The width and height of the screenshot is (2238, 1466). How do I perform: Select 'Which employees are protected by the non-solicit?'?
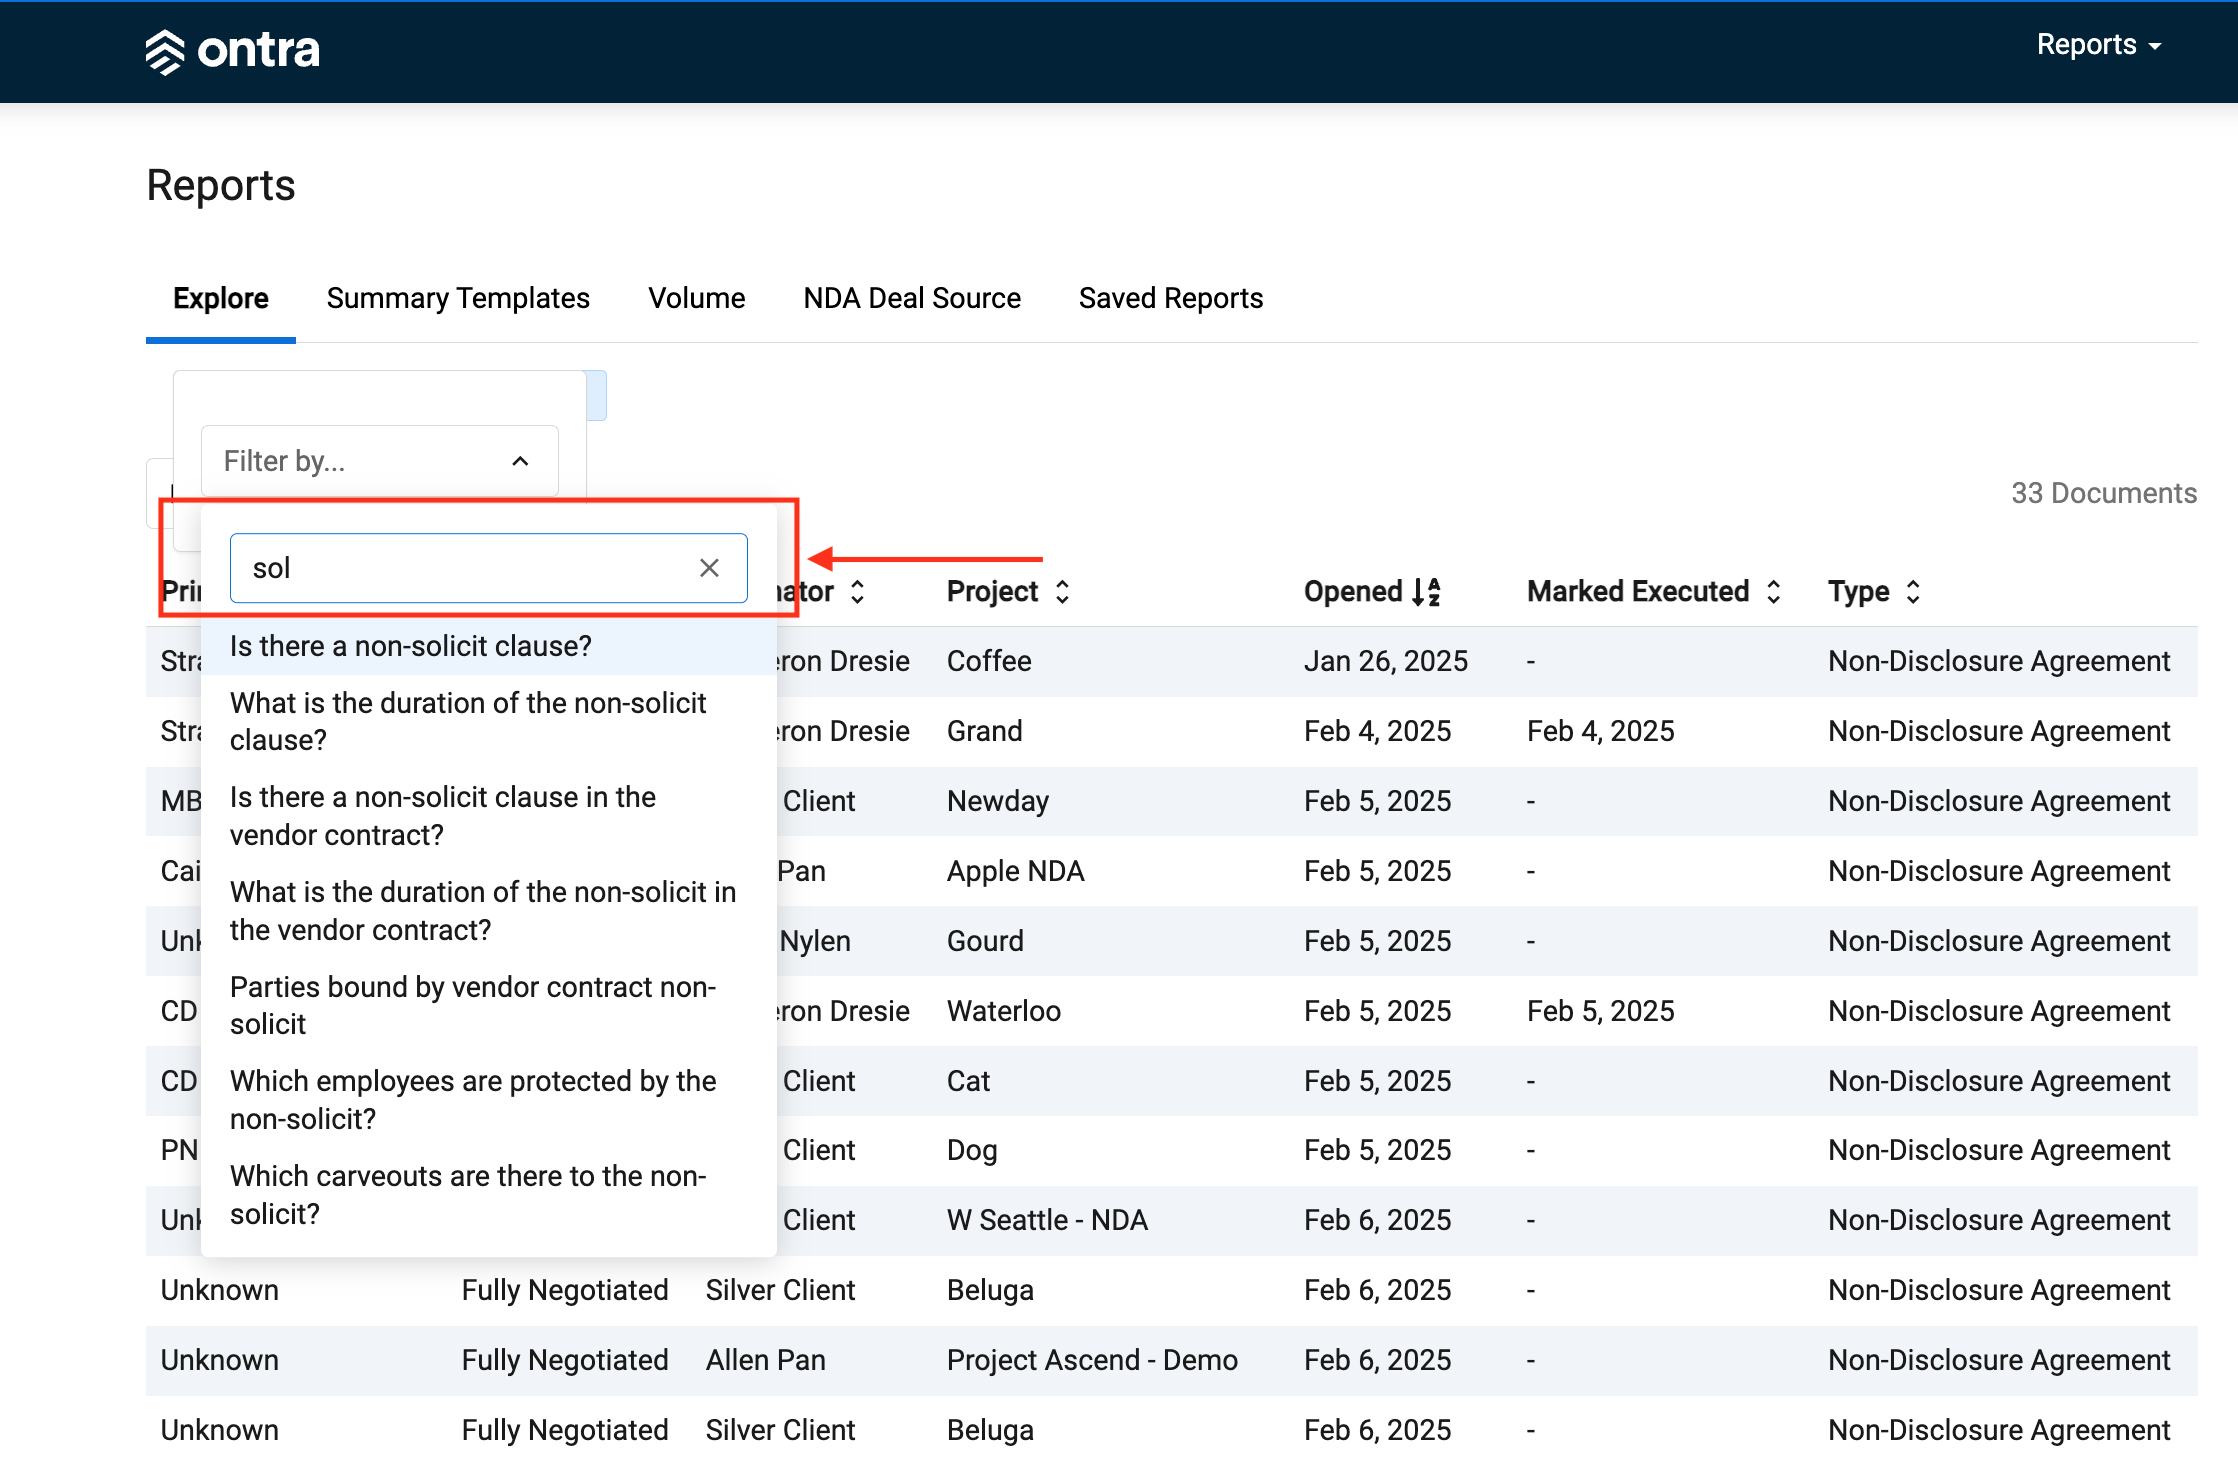pos(489,1100)
